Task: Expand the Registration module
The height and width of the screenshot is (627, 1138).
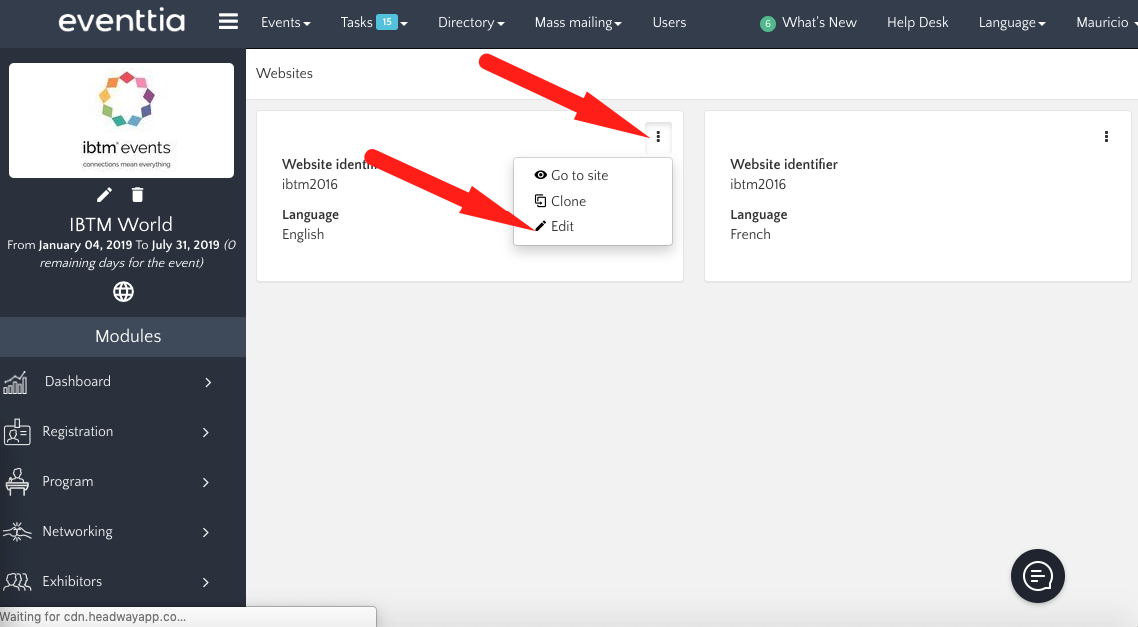Action: tap(110, 431)
